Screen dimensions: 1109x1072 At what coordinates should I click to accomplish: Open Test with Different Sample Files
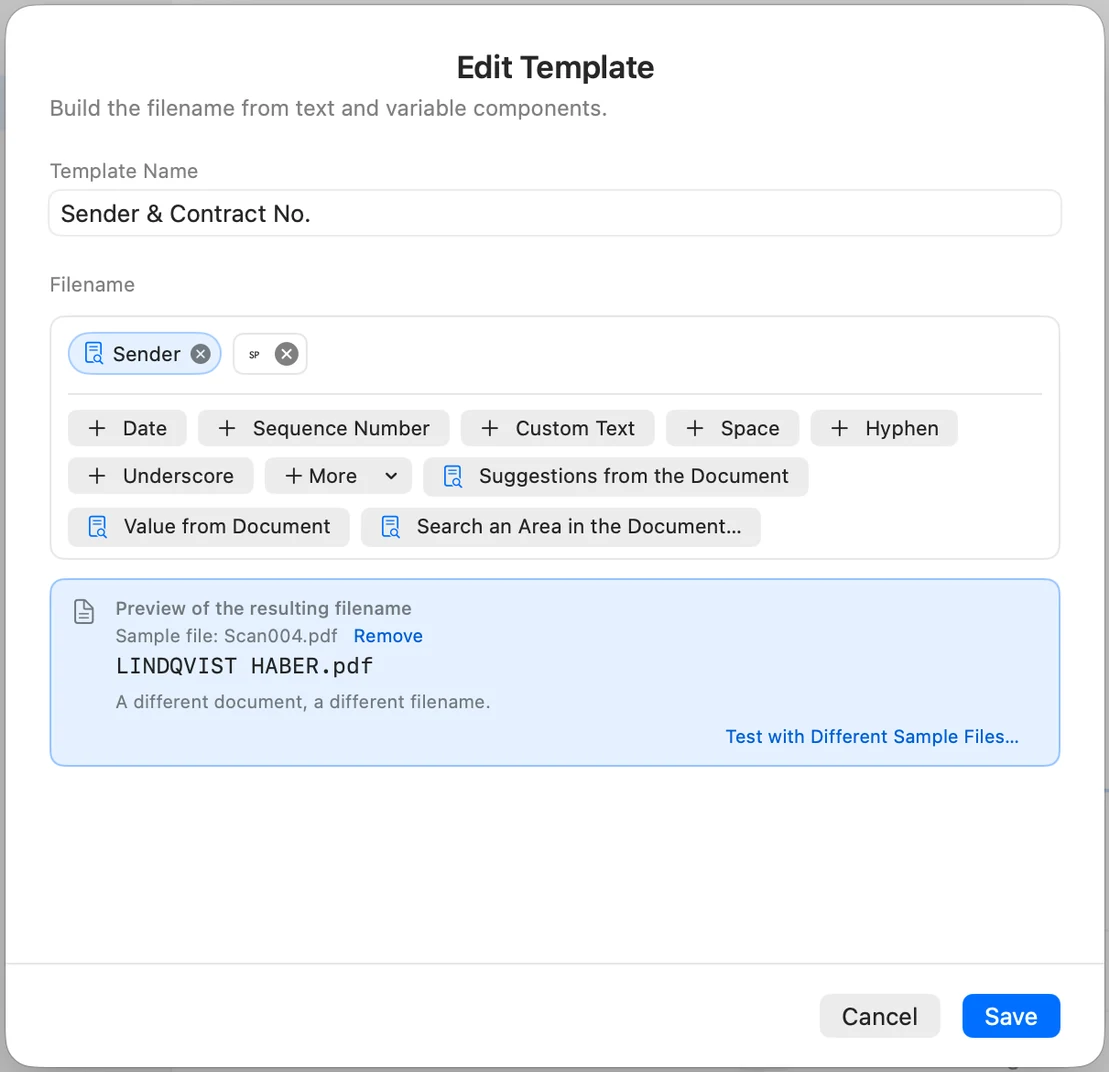872,736
